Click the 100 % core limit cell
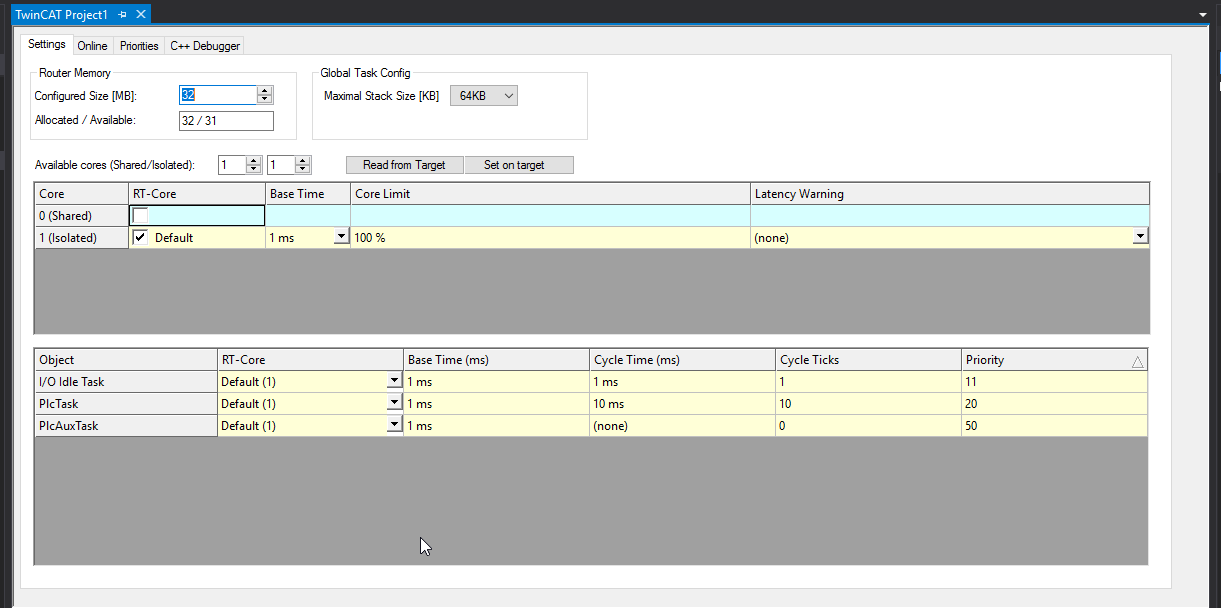 click(550, 238)
